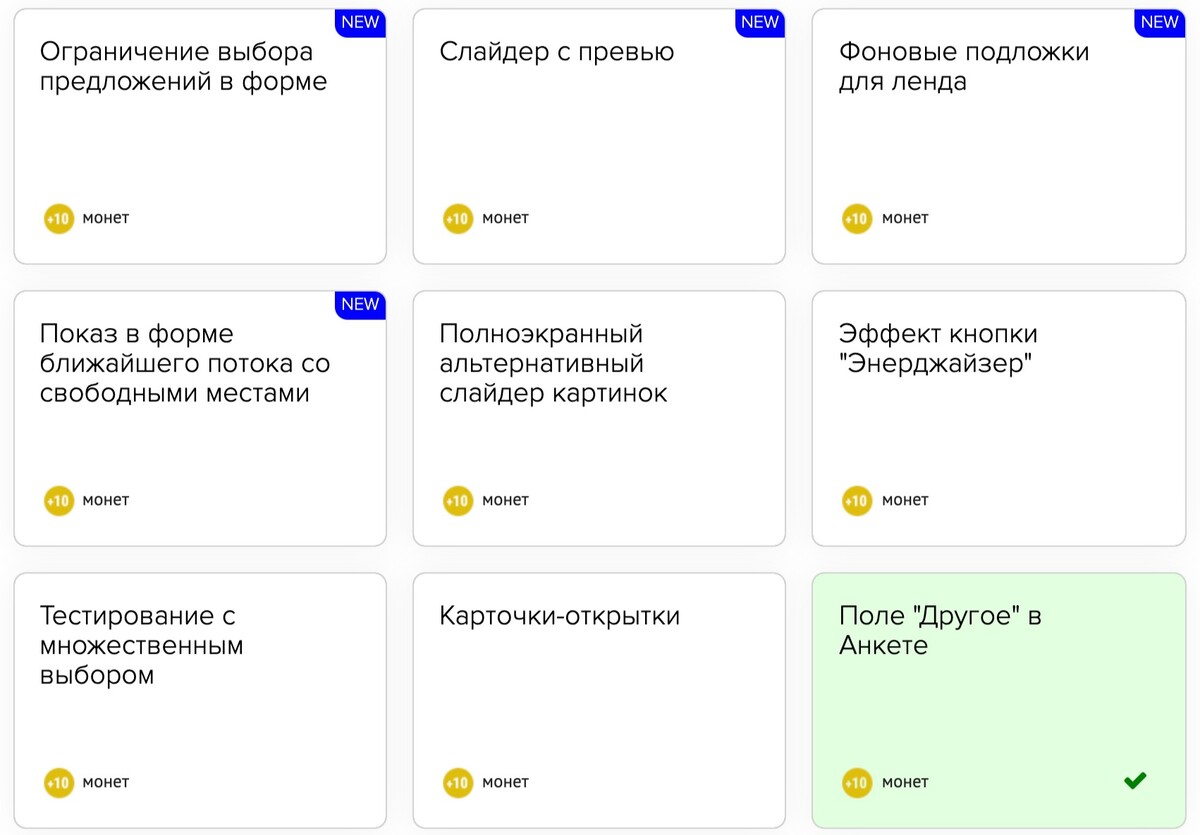Open 'Показ в форме ближайшего потока' title

(185, 363)
